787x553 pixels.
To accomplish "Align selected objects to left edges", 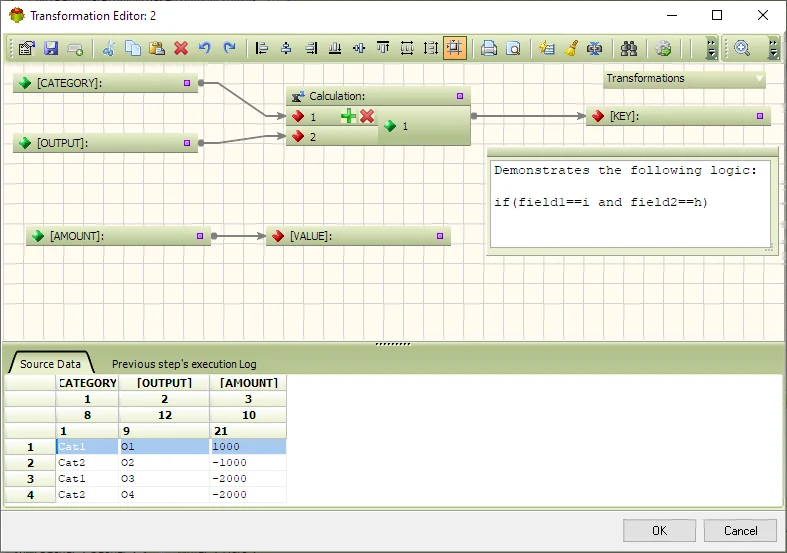I will pyautogui.click(x=261, y=48).
